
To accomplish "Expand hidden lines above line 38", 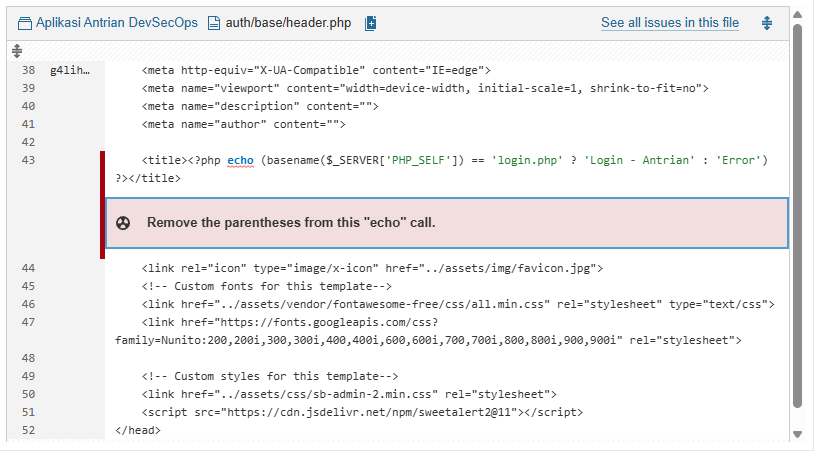I will tap(17, 50).
